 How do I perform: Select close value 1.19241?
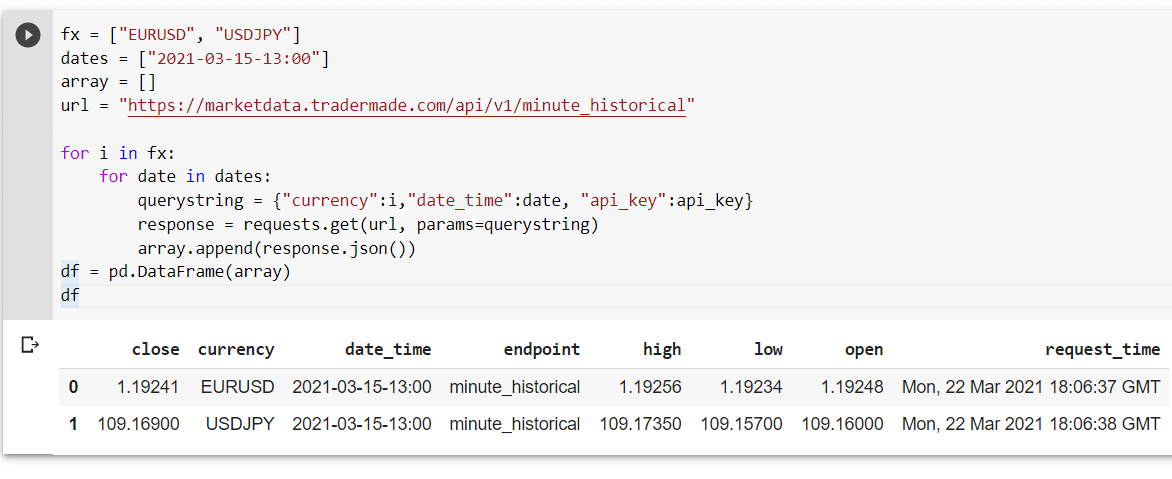148,387
